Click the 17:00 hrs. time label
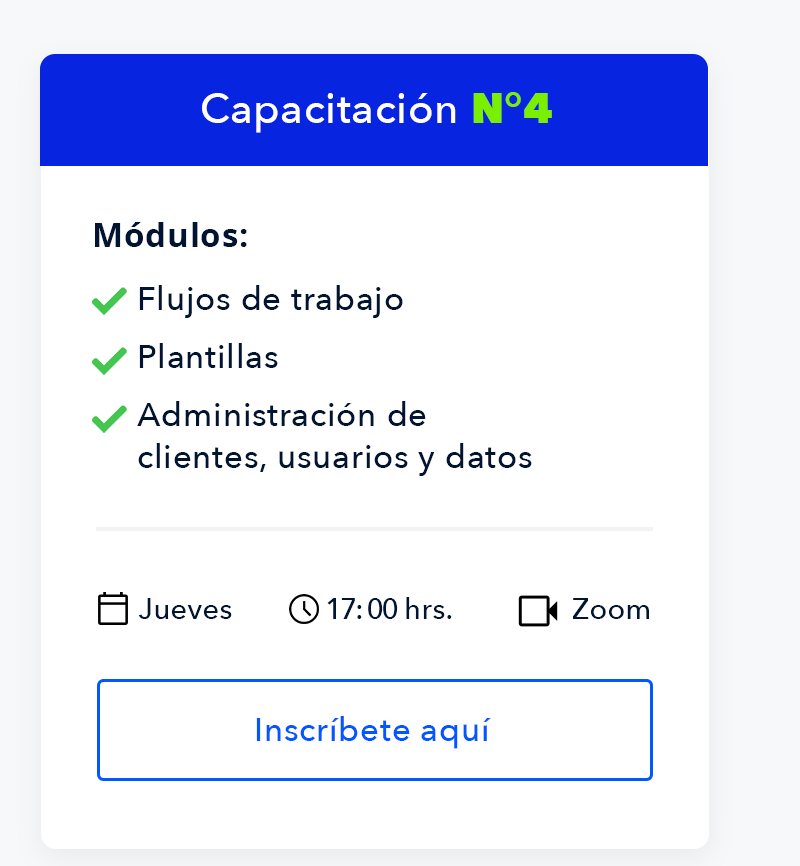800x866 pixels. tap(390, 610)
